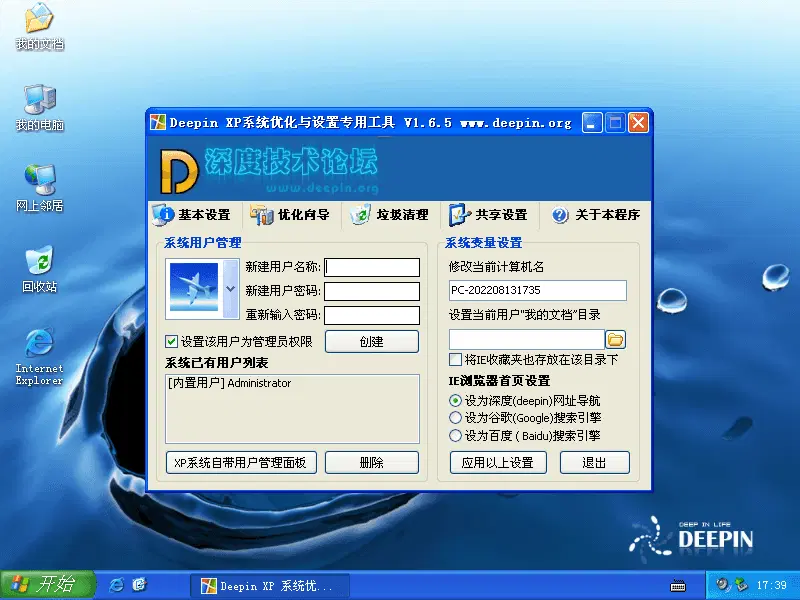This screenshot has width=800, height=600.
Task: Select 设为百度(Baidu)搜索引擎 option
Action: (453, 434)
